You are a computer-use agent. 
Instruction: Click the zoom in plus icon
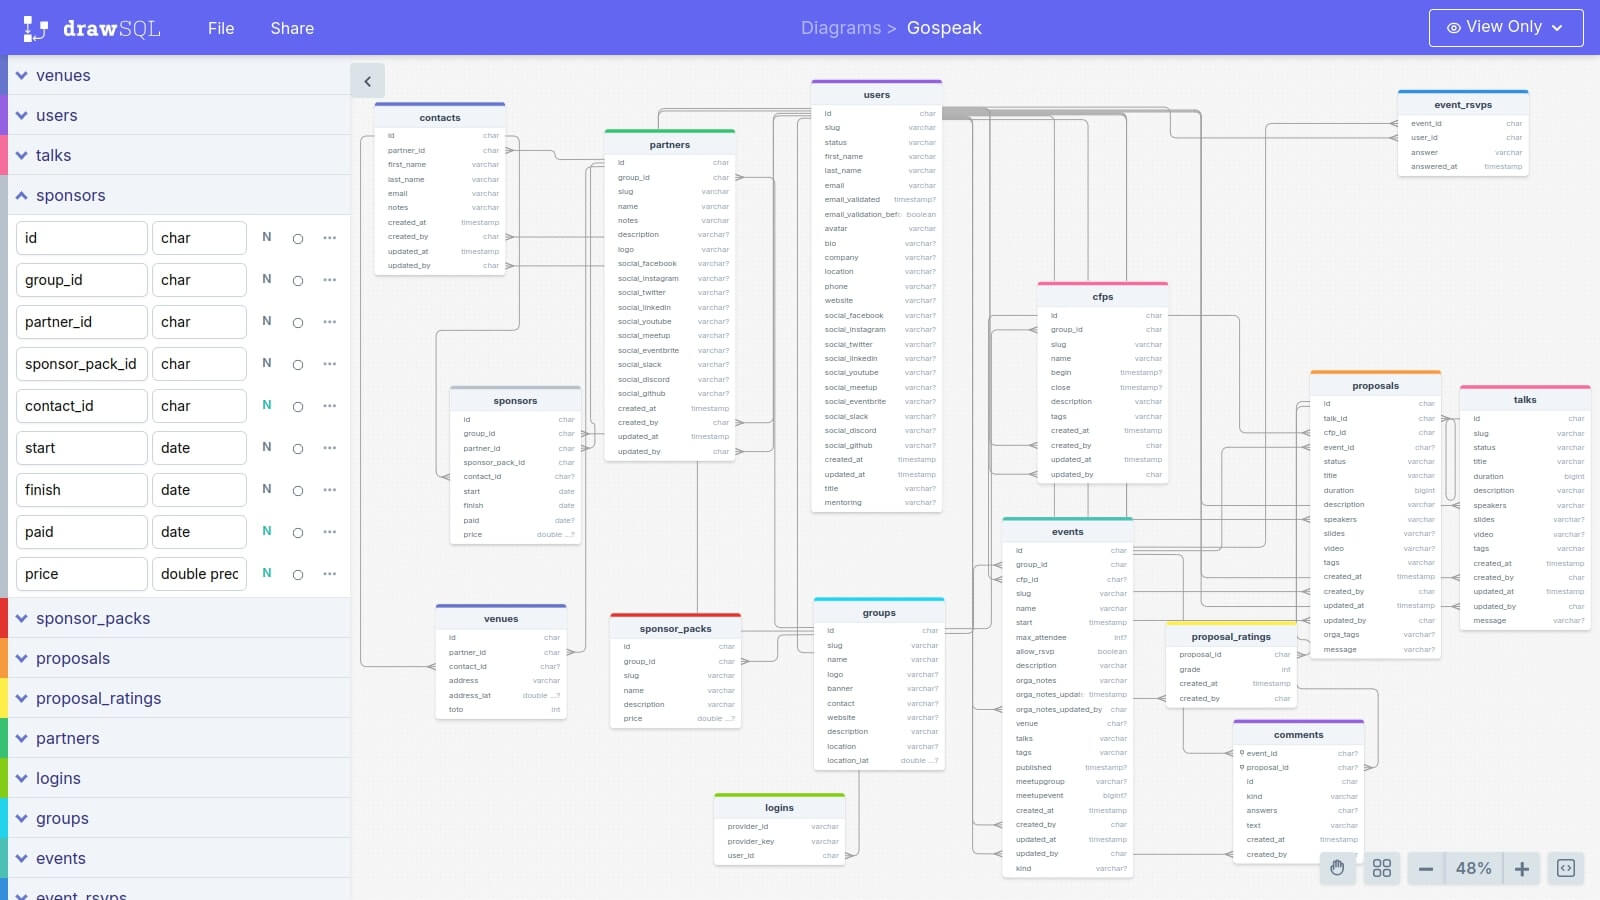(1521, 868)
